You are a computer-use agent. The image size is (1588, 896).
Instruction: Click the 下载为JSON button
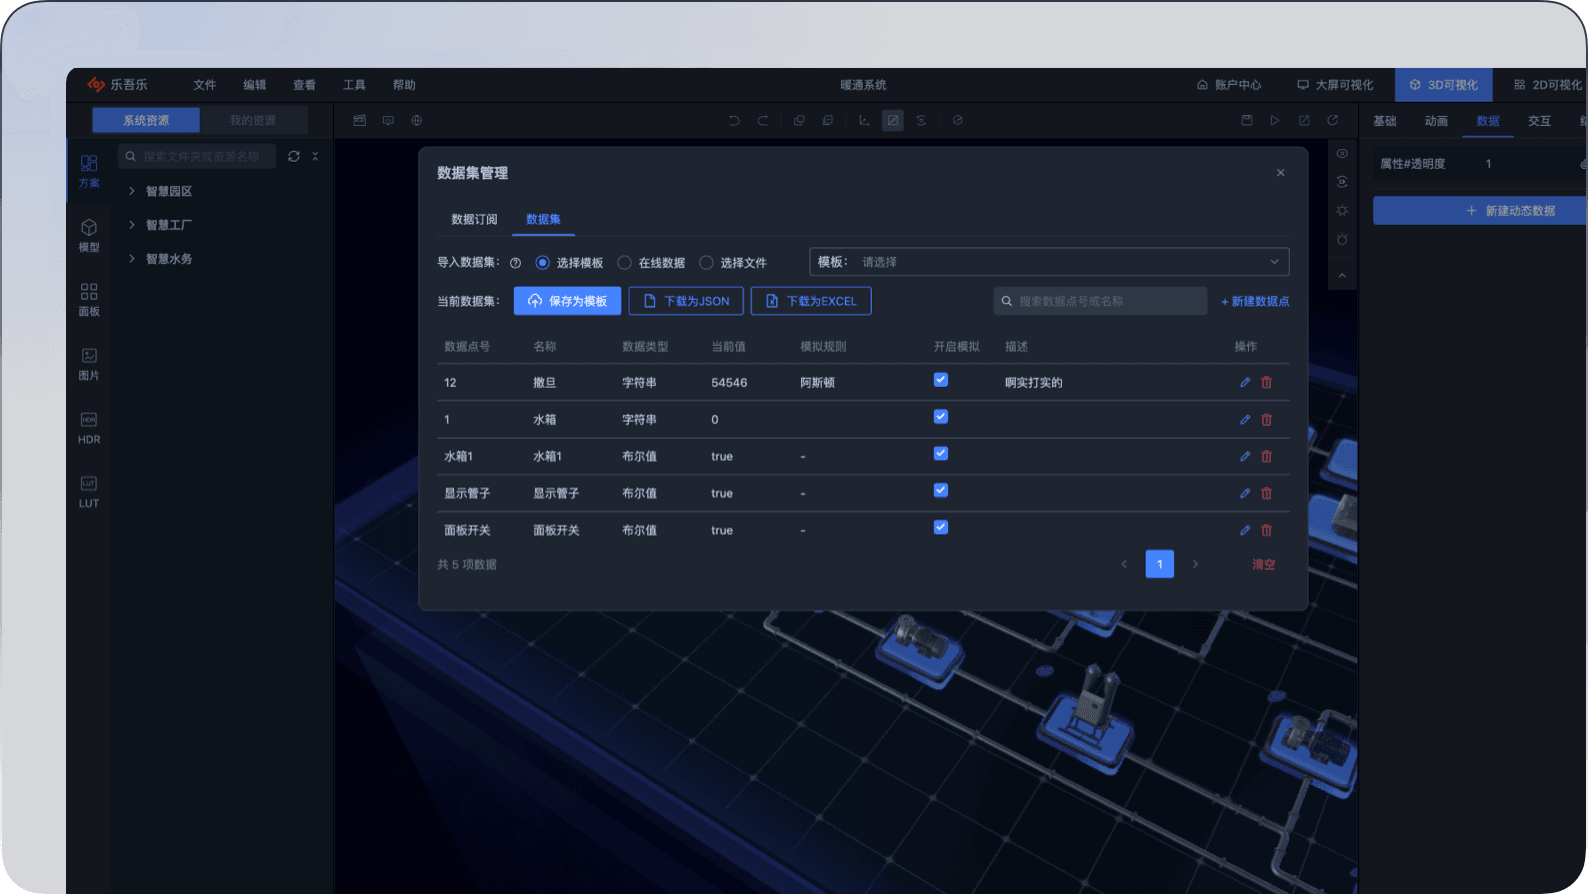(685, 301)
